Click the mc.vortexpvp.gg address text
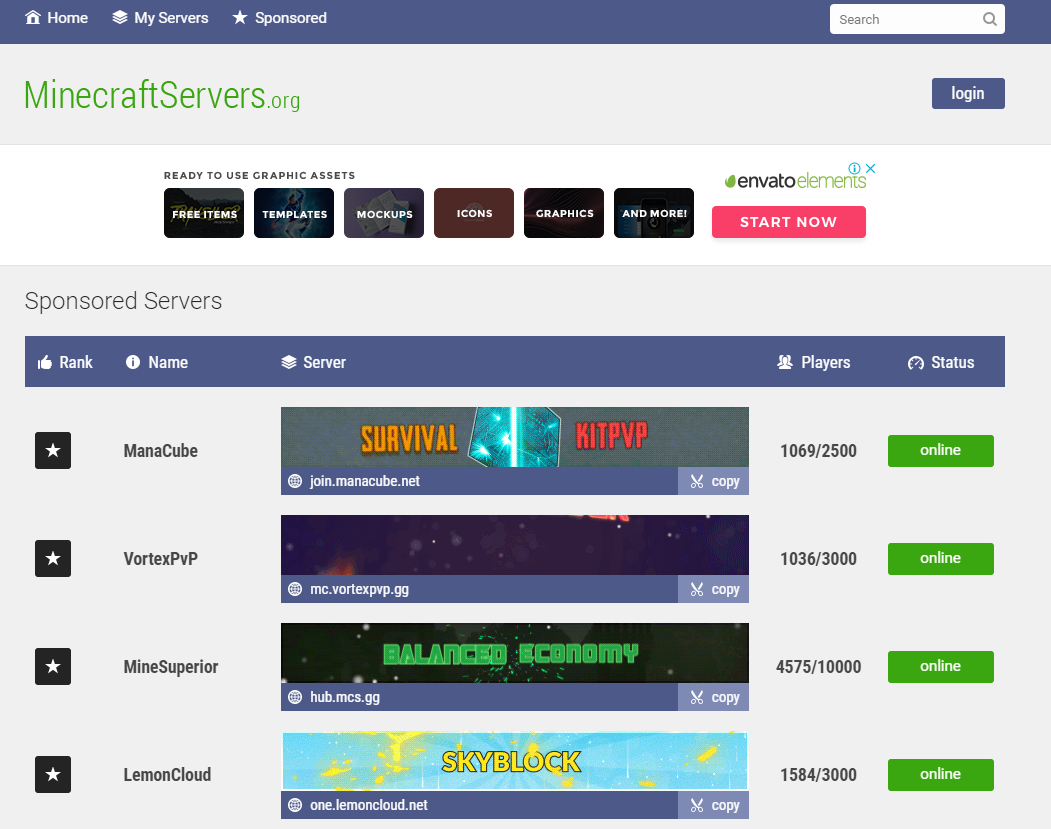The height and width of the screenshot is (829, 1051). [359, 589]
